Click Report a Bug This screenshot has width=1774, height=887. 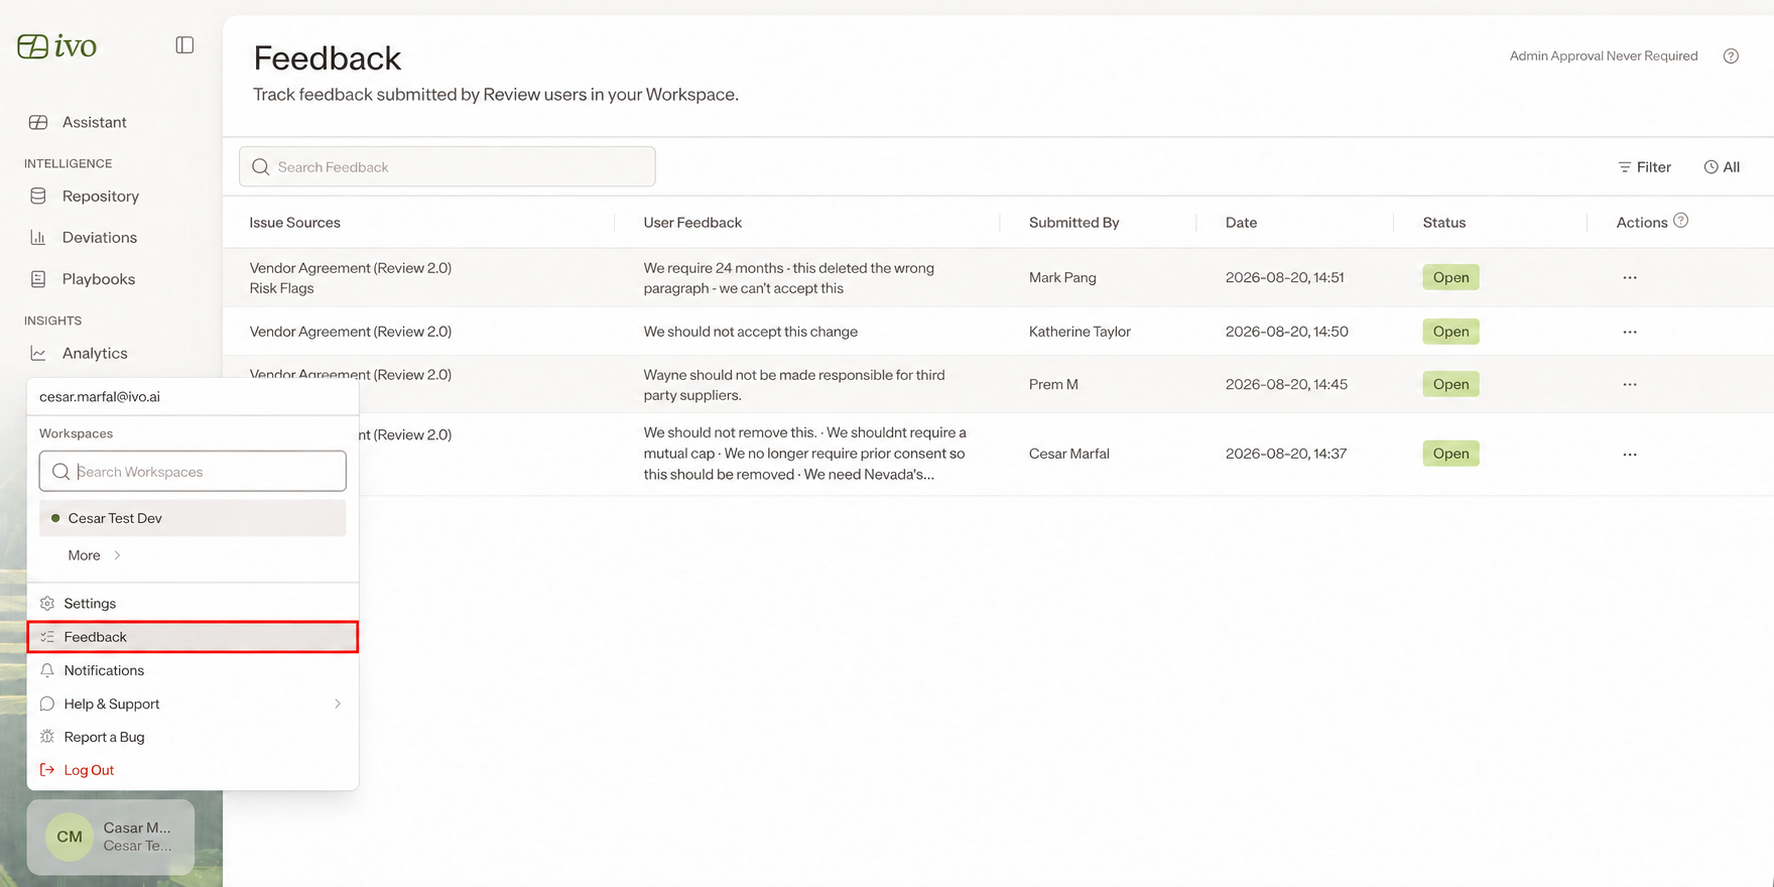coord(193,737)
